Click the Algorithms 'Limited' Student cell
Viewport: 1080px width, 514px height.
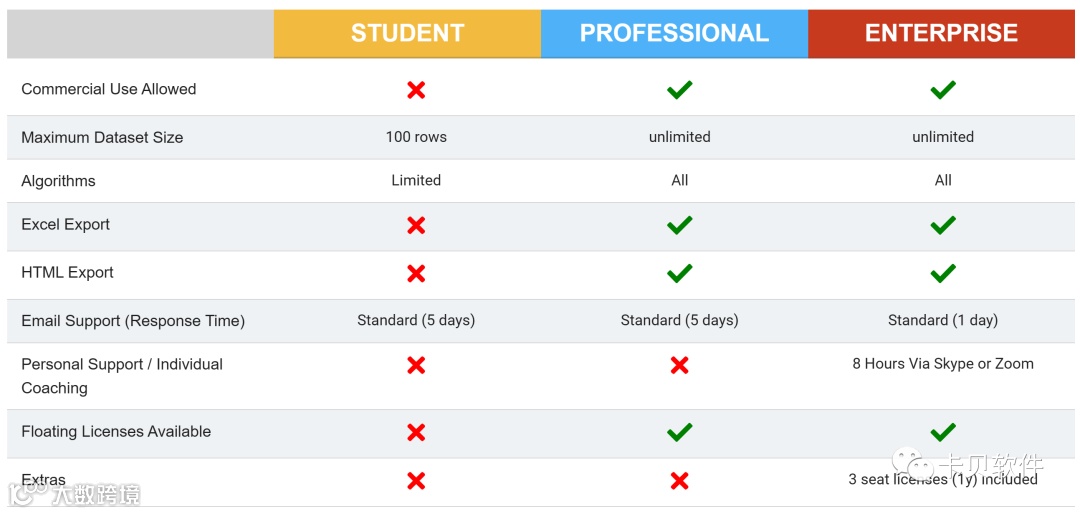pos(416,181)
